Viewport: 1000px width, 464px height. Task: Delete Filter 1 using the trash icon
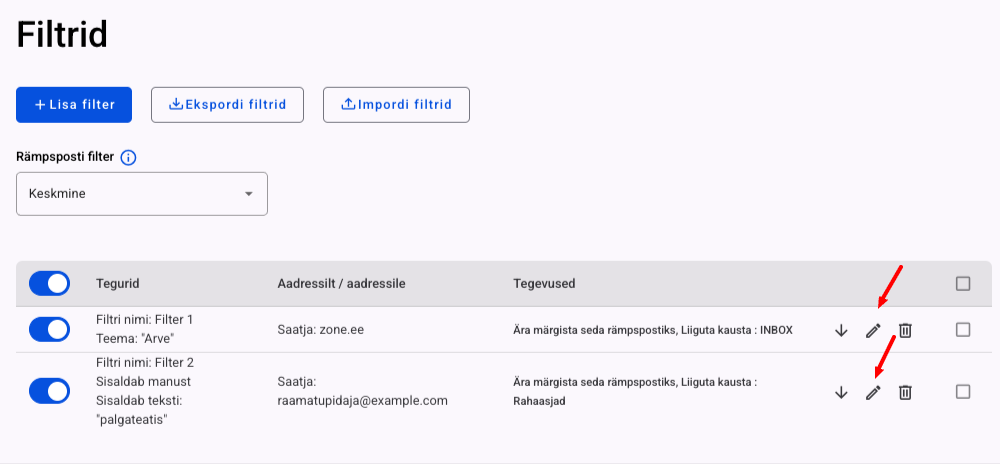click(x=904, y=331)
